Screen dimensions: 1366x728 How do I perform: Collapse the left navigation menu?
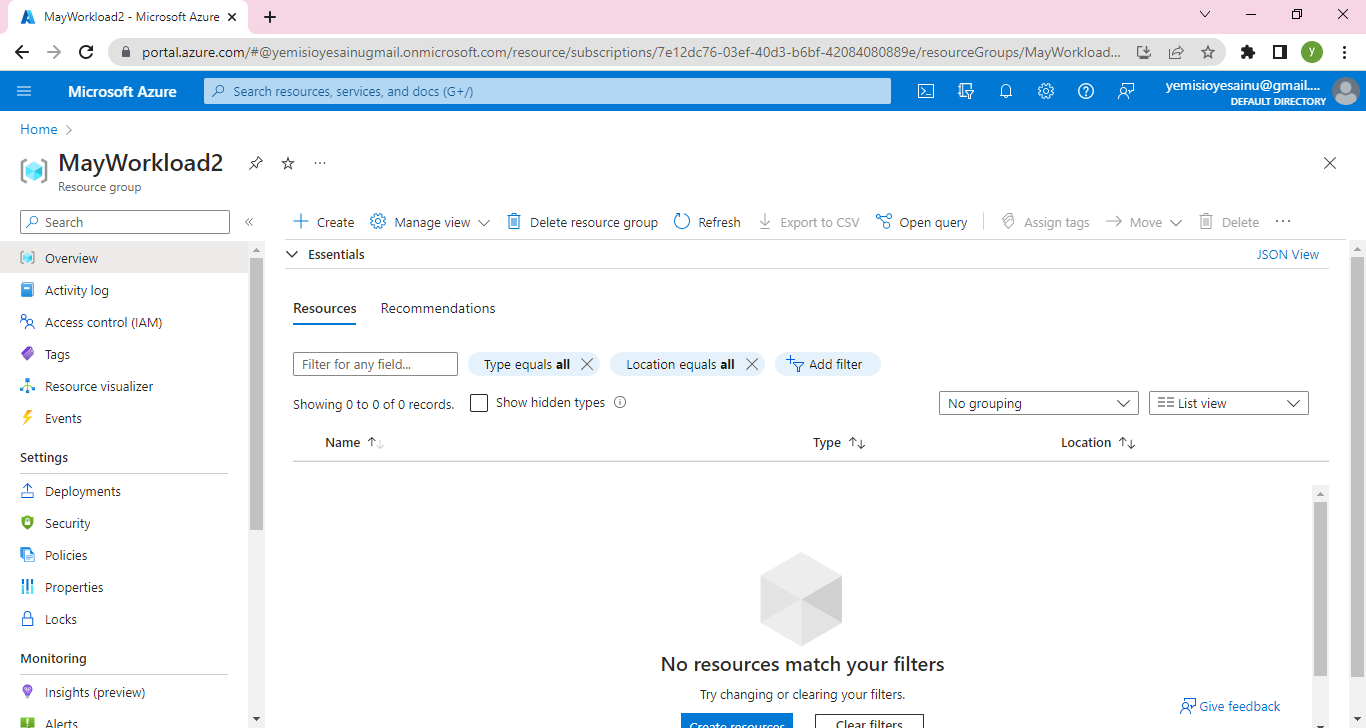[249, 222]
